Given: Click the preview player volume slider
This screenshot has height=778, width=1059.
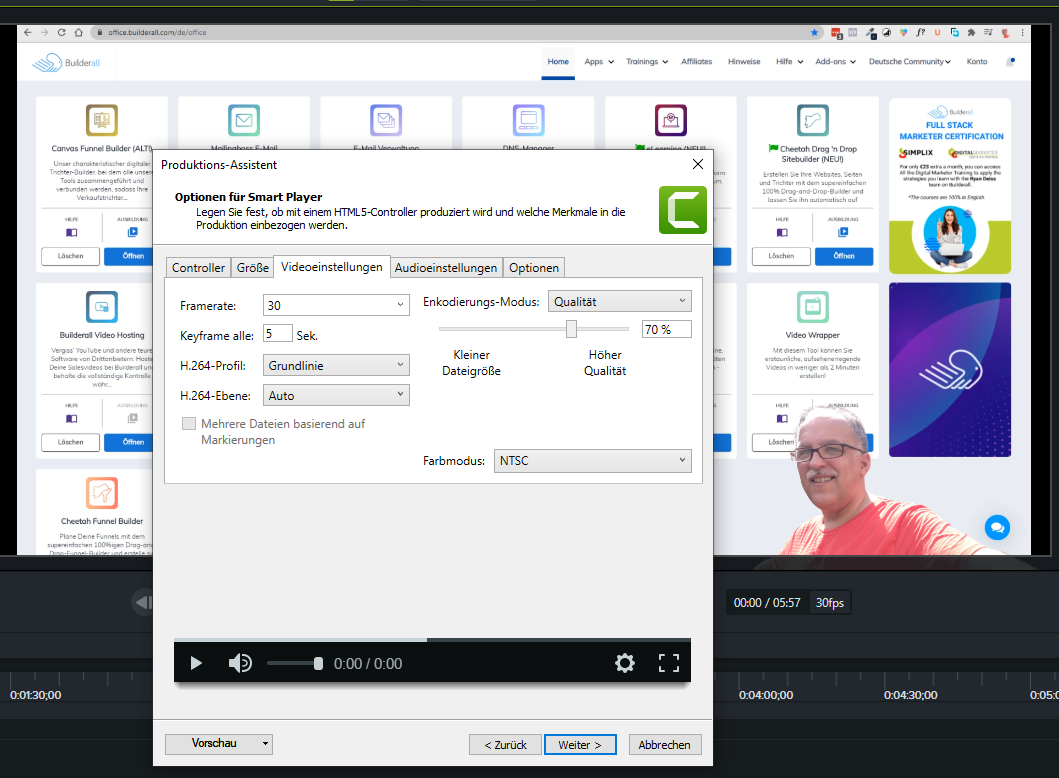Looking at the screenshot, I should 294,663.
